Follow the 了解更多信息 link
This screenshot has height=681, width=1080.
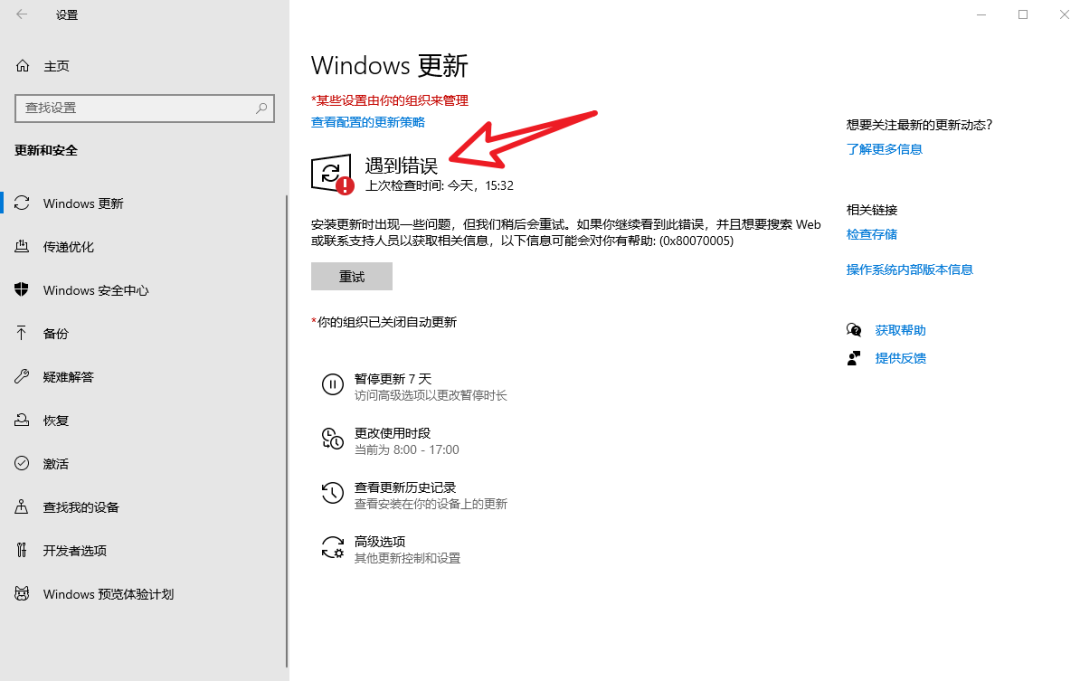tap(884, 149)
